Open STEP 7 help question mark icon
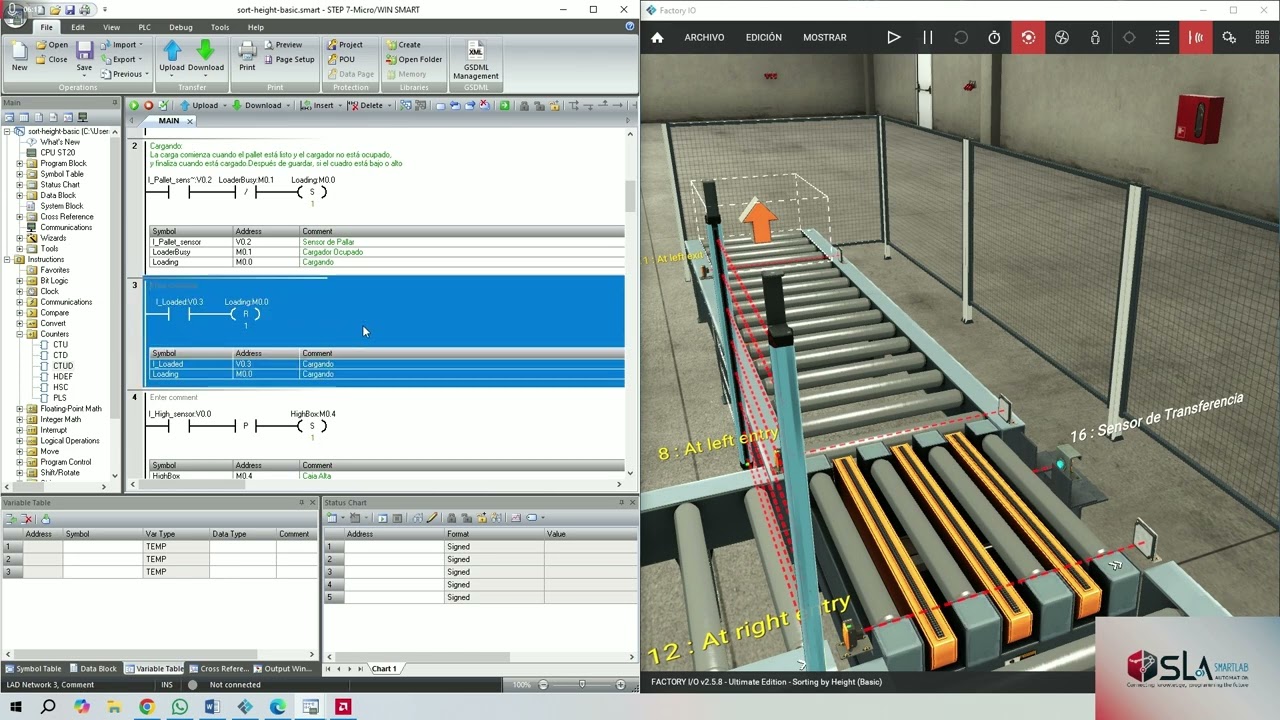Screen dimensions: 1280x720 click(x=630, y=27)
